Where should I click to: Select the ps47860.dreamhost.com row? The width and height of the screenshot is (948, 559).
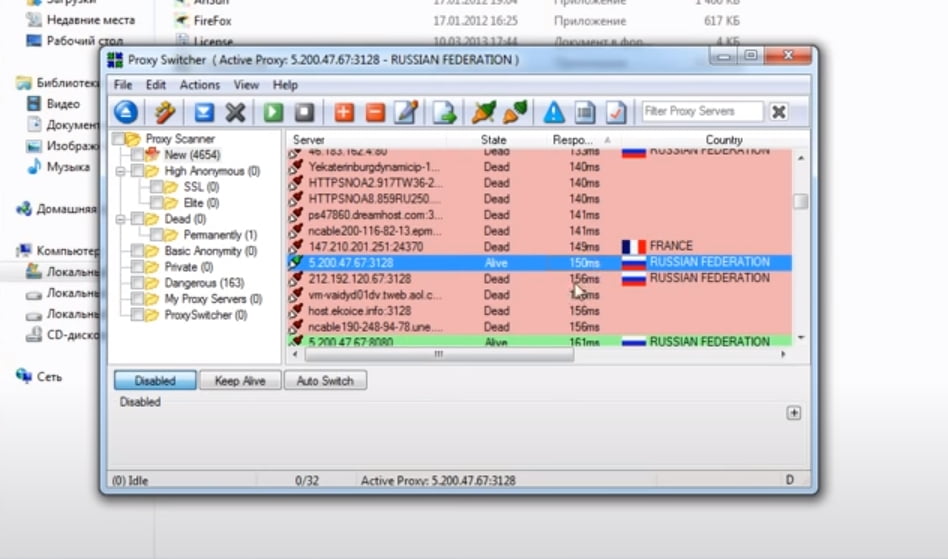[539, 215]
